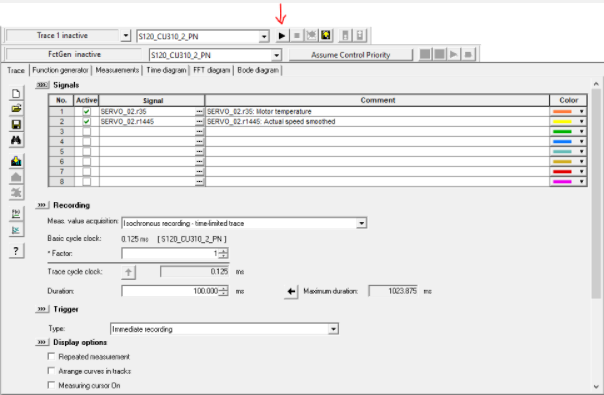604x395 pixels.
Task: Switch to the Time diagram tab
Action: coord(166,70)
